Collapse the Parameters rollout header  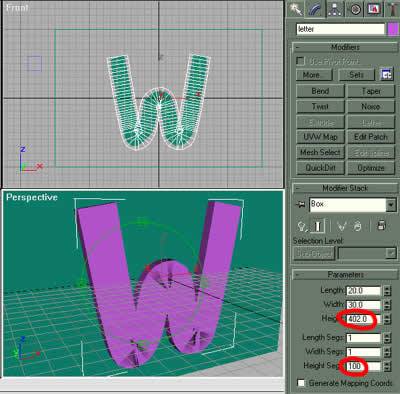tap(345, 275)
